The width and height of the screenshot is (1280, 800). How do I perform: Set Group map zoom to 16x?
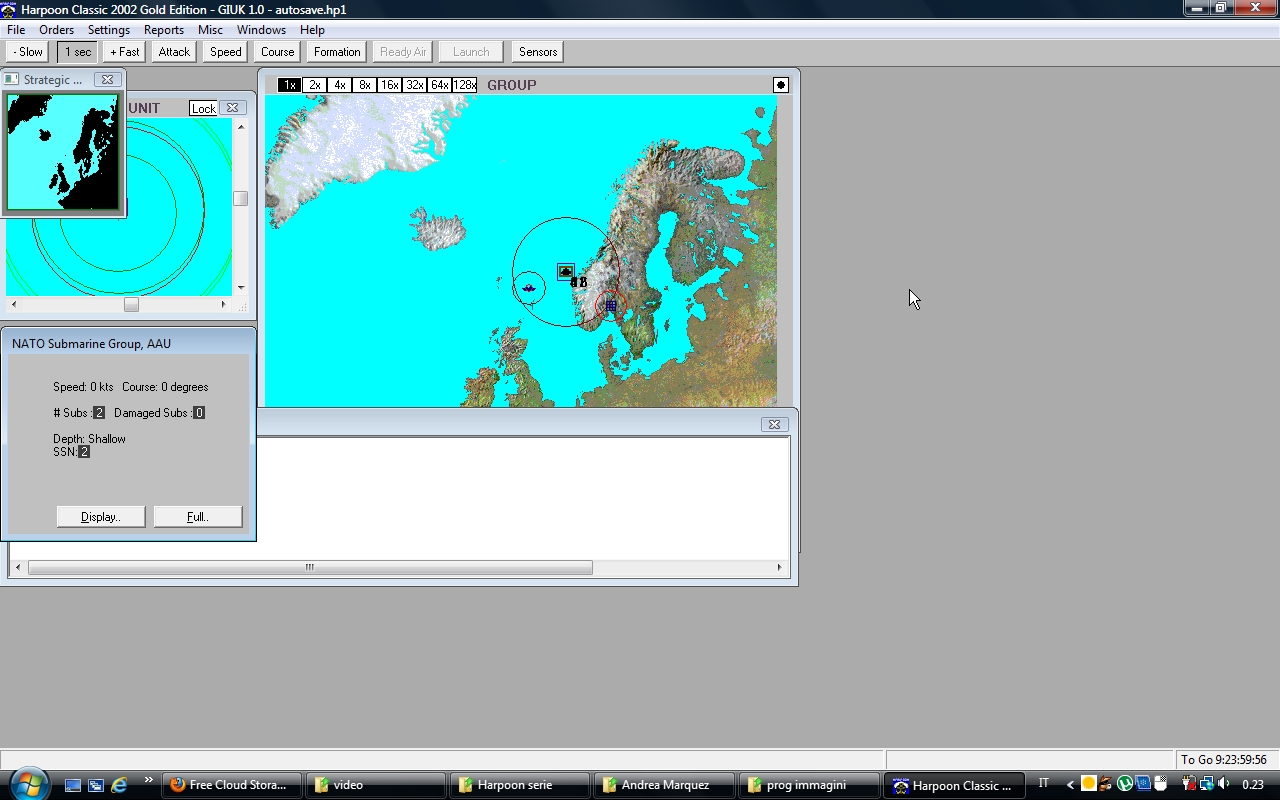(x=389, y=85)
